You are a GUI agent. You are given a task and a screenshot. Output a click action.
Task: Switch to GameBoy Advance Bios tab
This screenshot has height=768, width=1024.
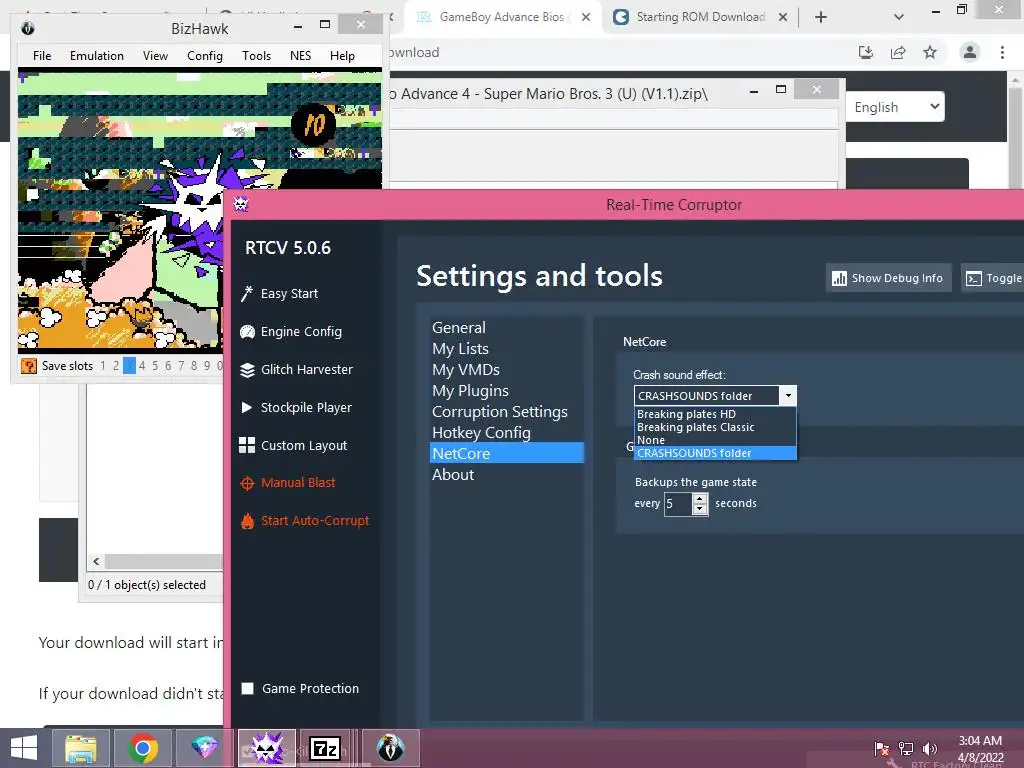coord(503,17)
